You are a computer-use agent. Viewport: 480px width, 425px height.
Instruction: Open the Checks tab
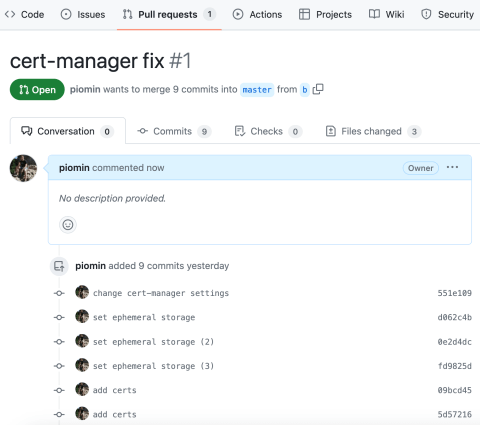tap(269, 131)
